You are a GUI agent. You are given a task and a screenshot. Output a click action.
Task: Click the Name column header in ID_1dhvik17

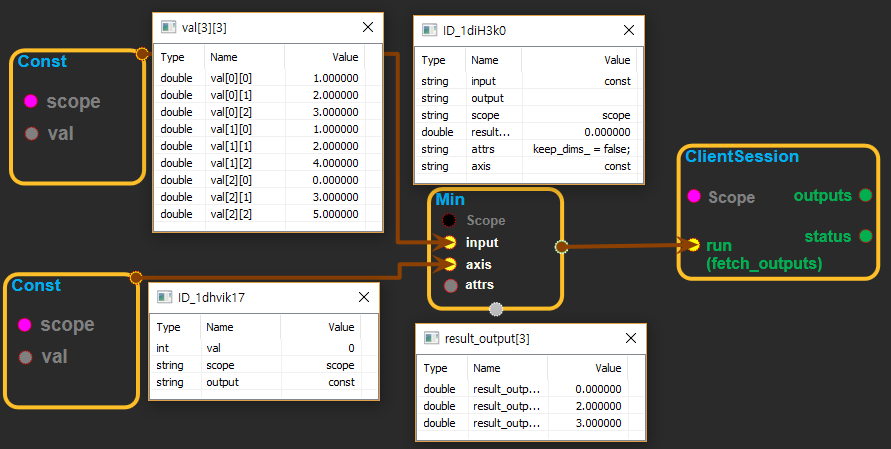pos(218,326)
